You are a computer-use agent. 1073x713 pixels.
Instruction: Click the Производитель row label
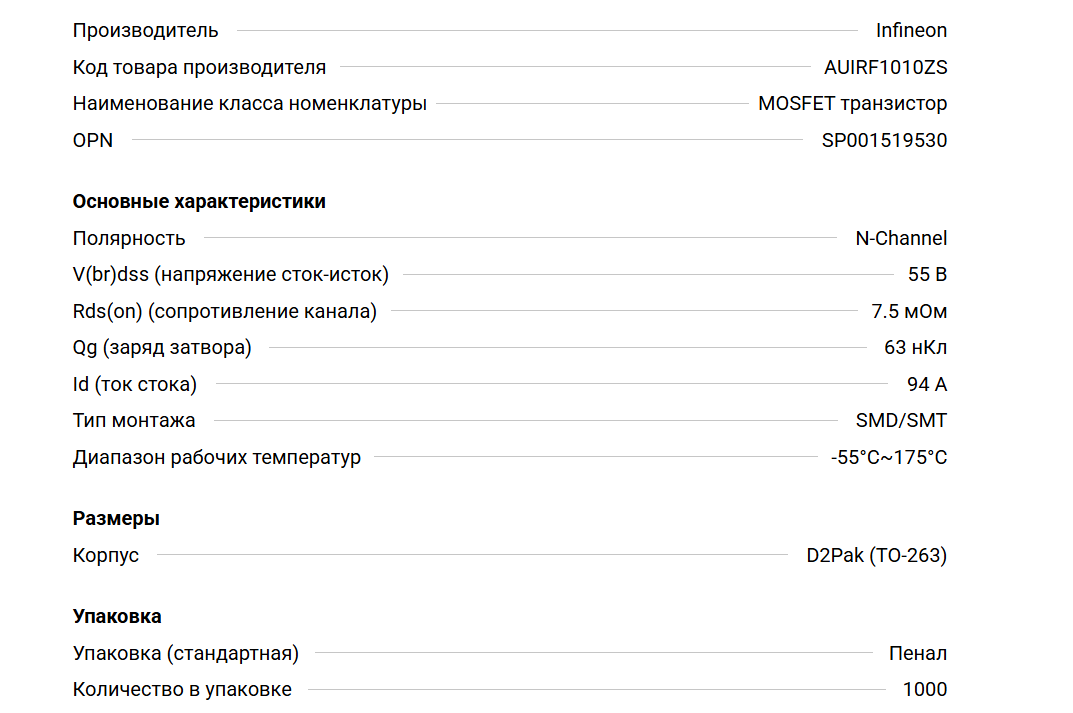(x=145, y=31)
